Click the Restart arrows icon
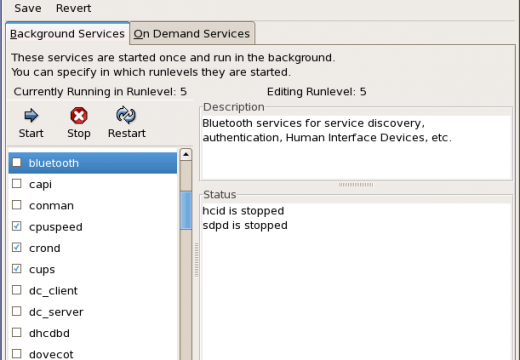 [126, 115]
